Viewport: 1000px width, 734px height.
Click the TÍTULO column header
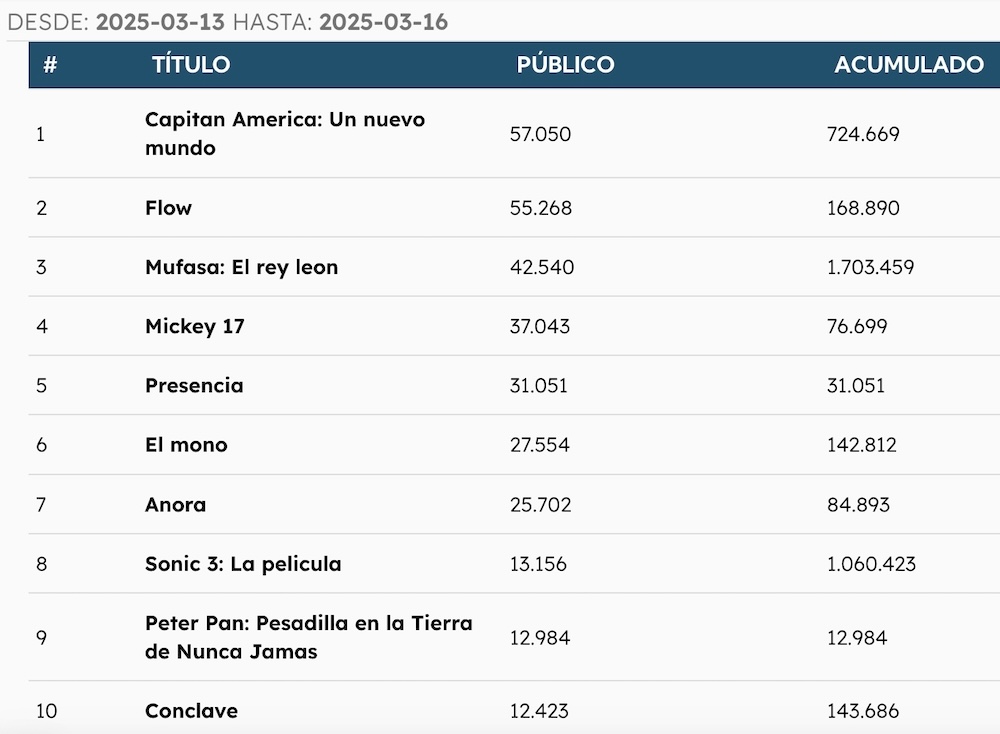coord(191,65)
